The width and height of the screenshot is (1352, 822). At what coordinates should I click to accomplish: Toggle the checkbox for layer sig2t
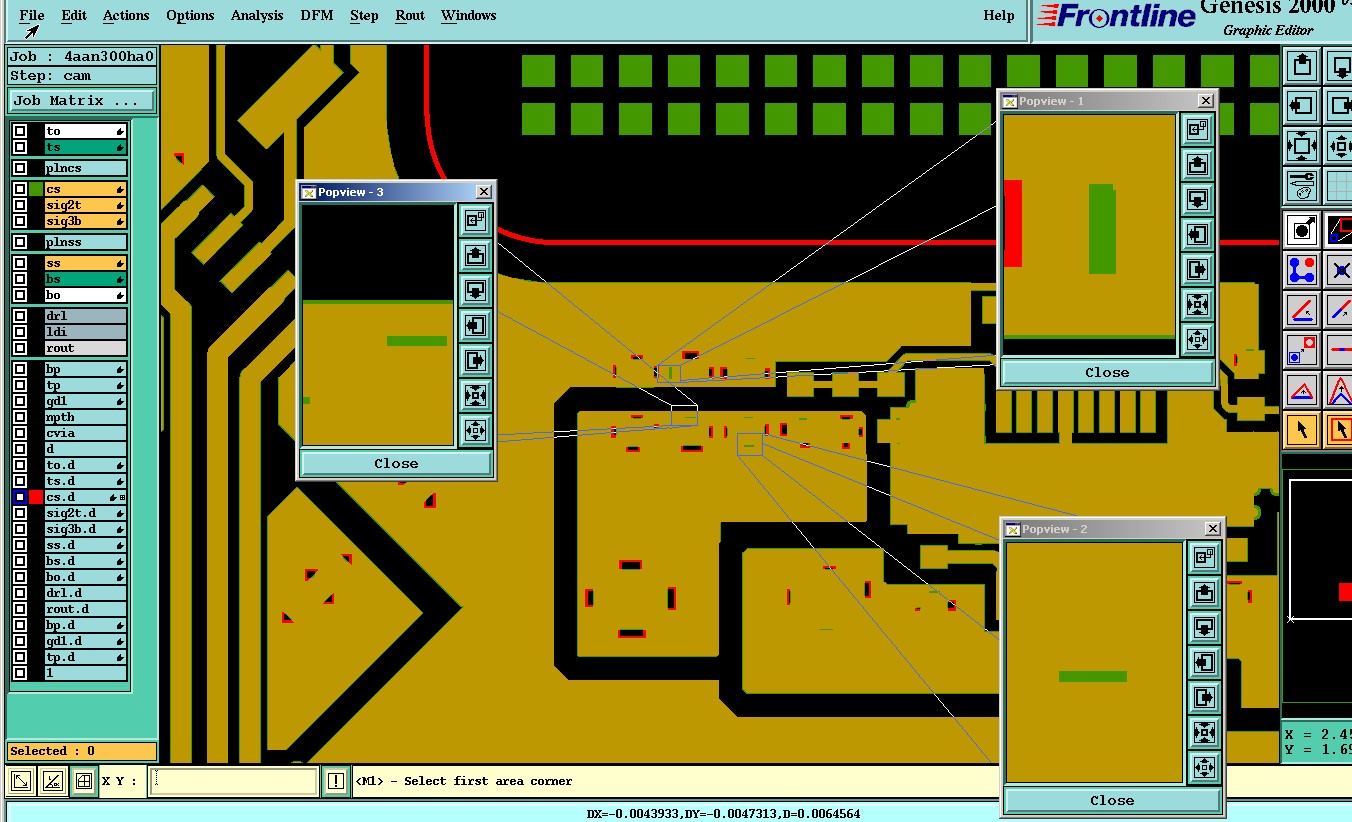click(x=20, y=205)
